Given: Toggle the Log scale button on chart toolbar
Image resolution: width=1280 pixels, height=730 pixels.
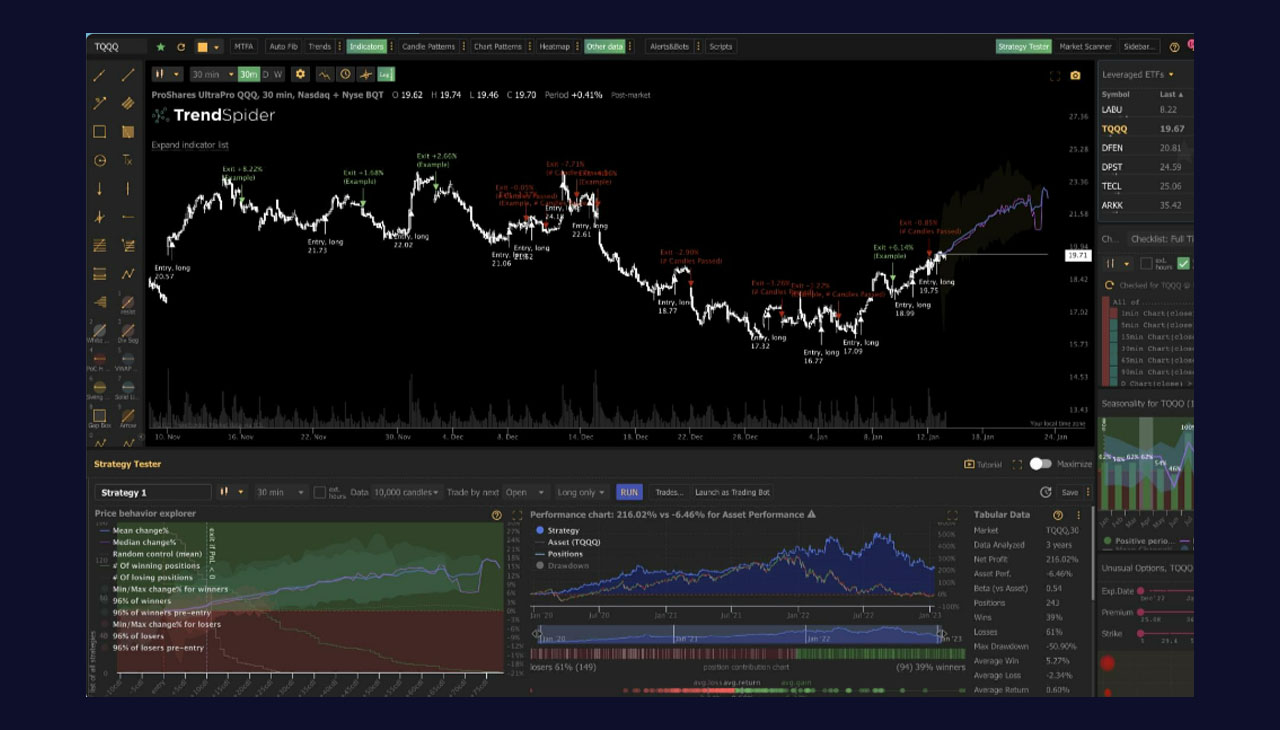Looking at the screenshot, I should (x=386, y=74).
